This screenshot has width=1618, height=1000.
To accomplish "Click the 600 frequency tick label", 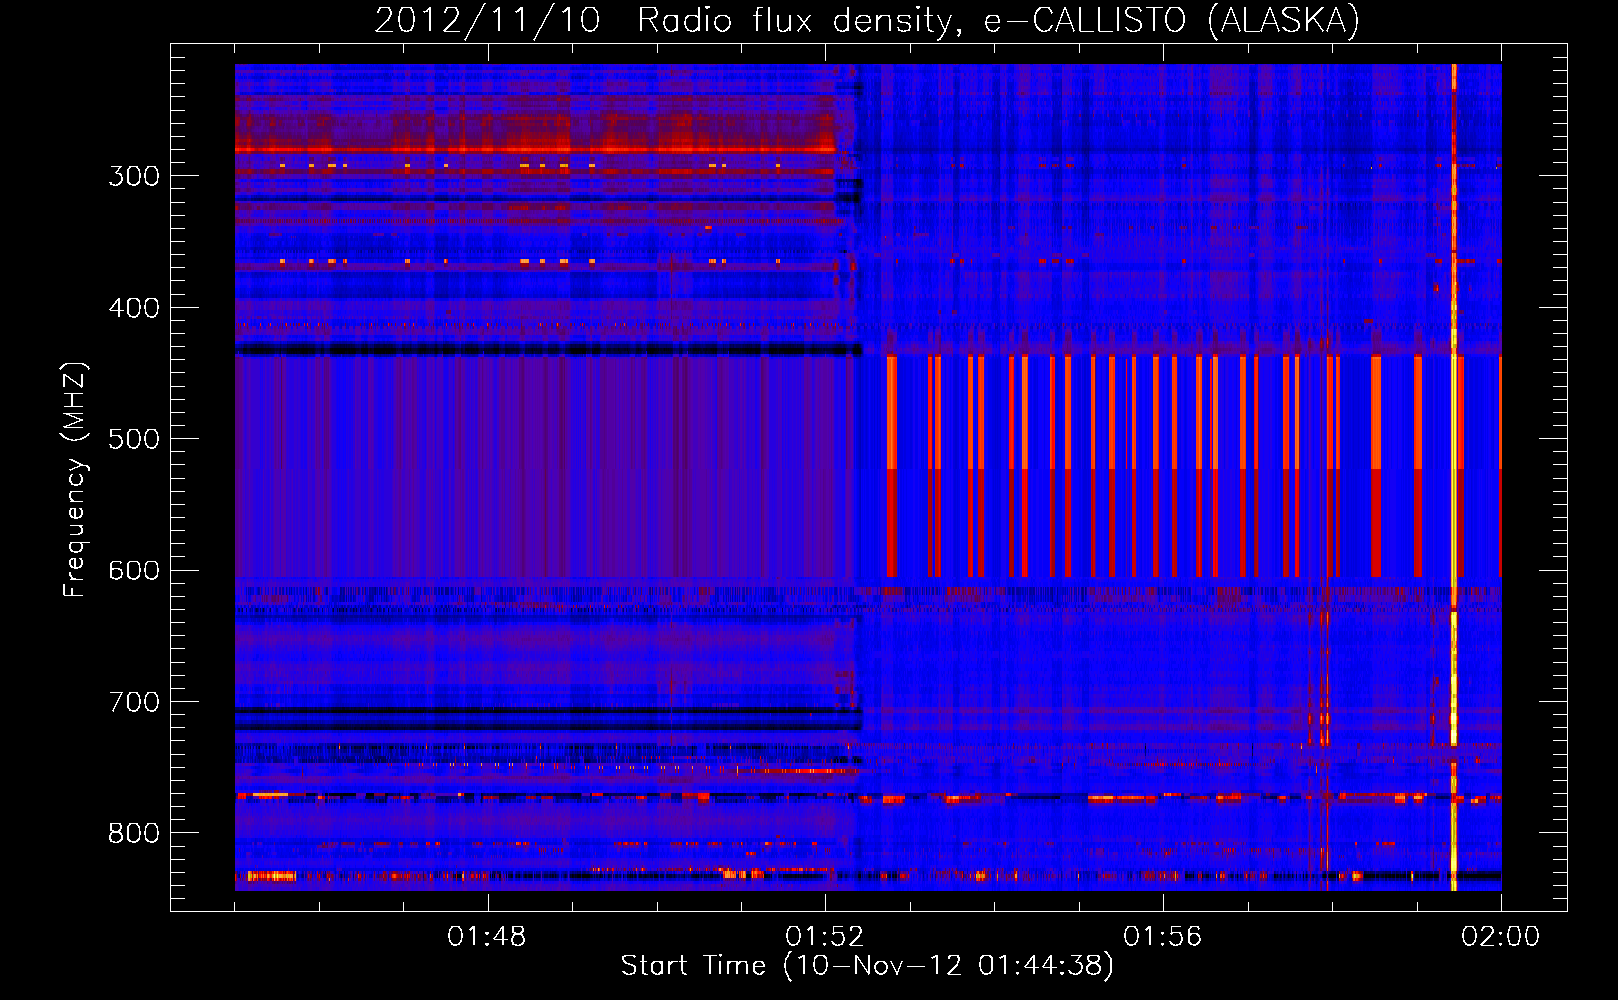I will point(134,571).
